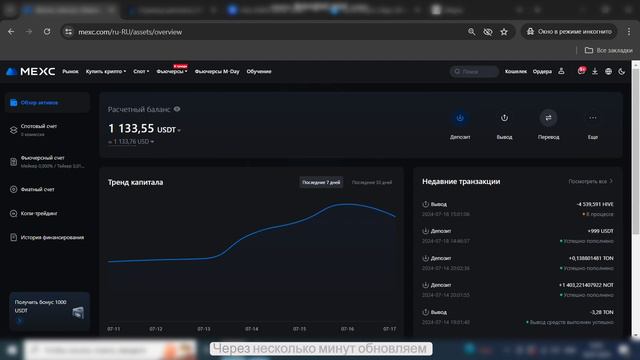Open notifications bell with red badge
Image resolution: width=640 pixels, height=360 pixels.
tap(581, 71)
